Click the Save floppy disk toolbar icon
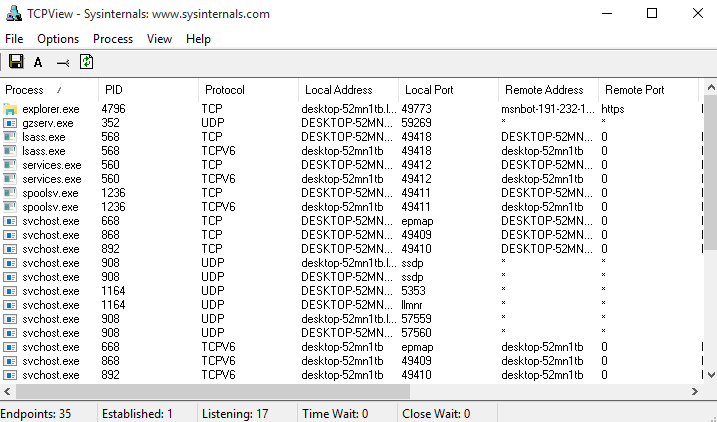Screen dimensions: 717x422 pyautogui.click(x=16, y=61)
